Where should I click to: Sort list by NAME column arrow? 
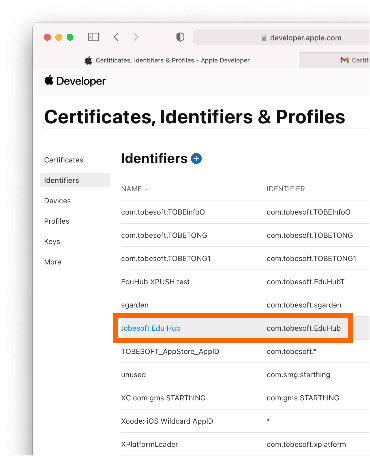146,189
